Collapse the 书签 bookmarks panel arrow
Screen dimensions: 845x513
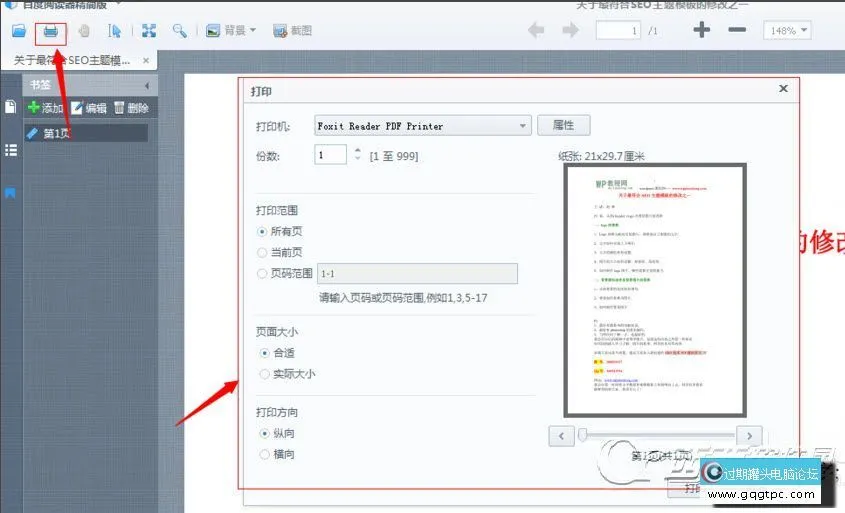point(147,86)
